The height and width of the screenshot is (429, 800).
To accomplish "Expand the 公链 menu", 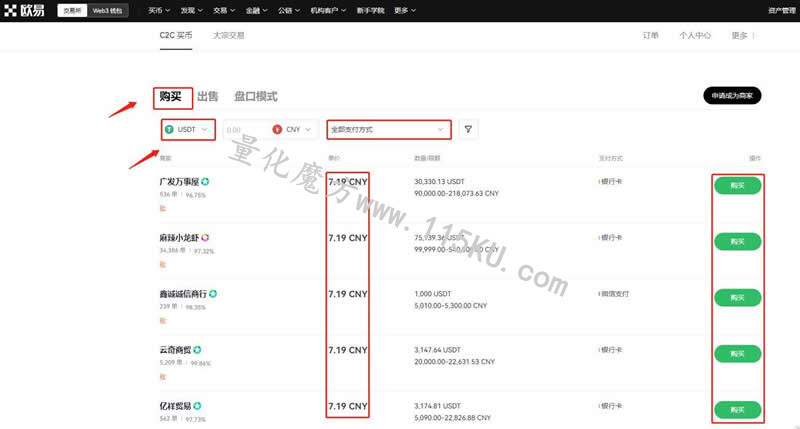I will [289, 10].
